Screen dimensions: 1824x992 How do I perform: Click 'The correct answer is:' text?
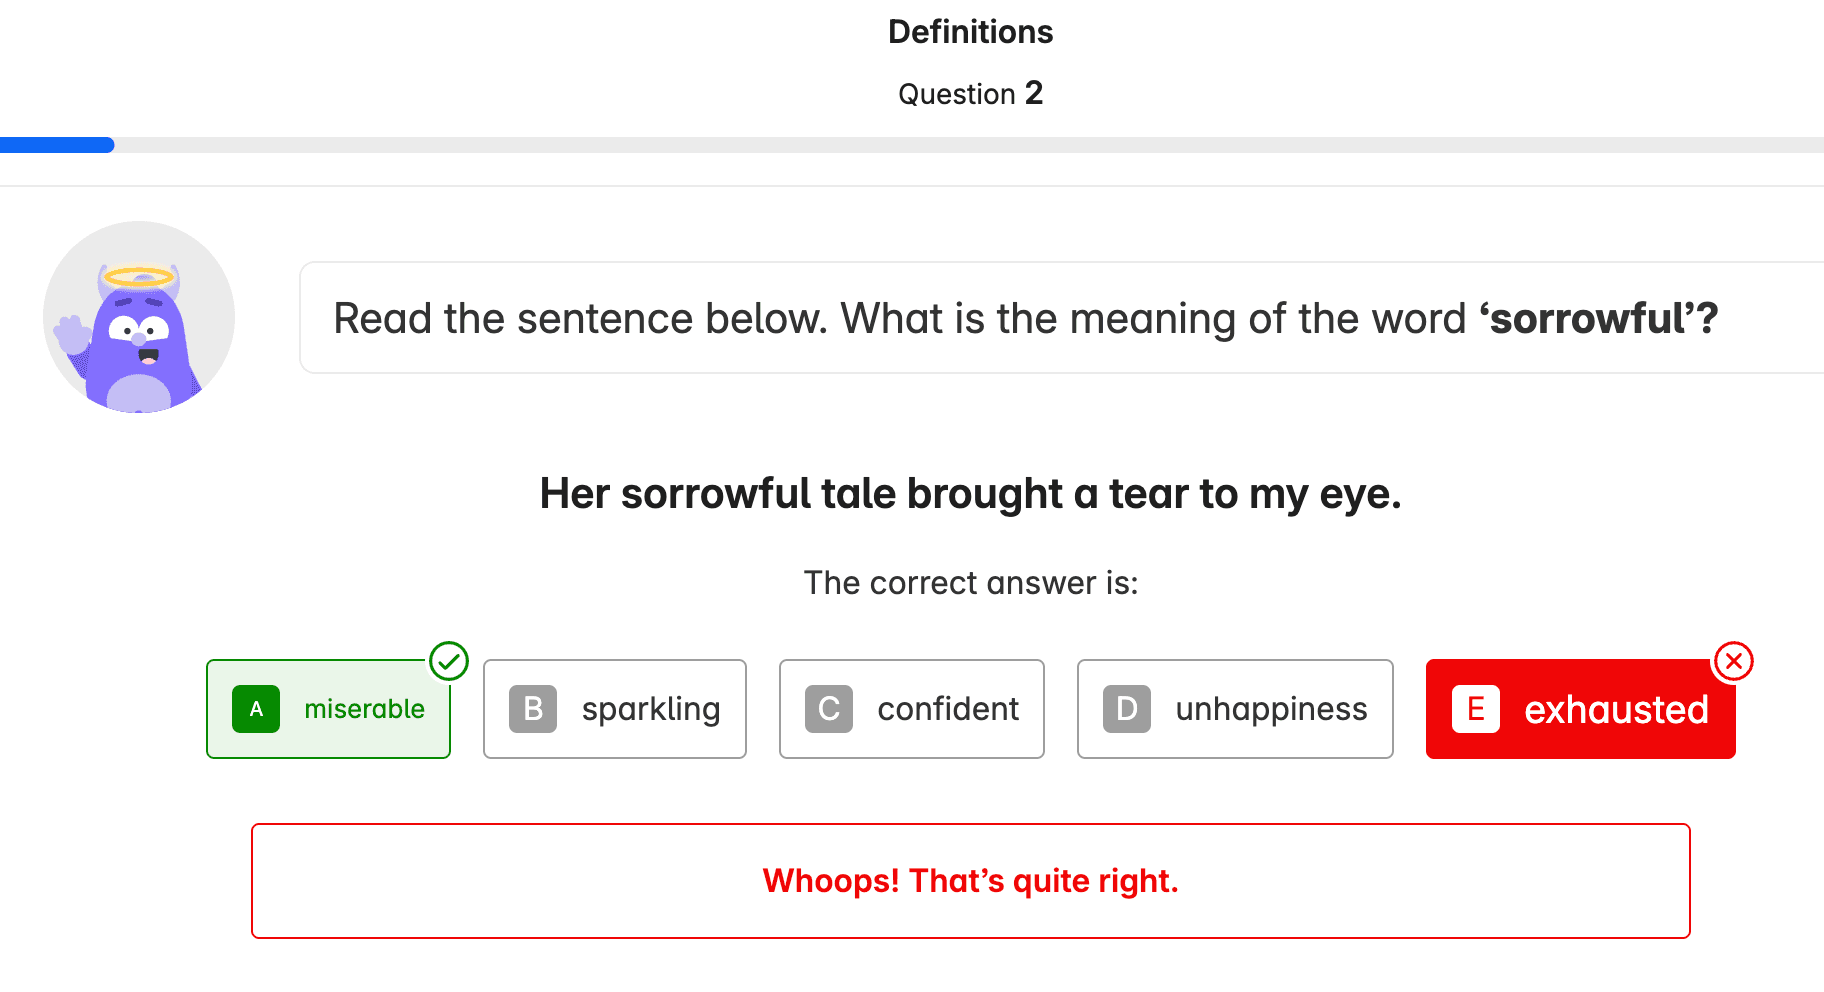pyautogui.click(x=970, y=583)
